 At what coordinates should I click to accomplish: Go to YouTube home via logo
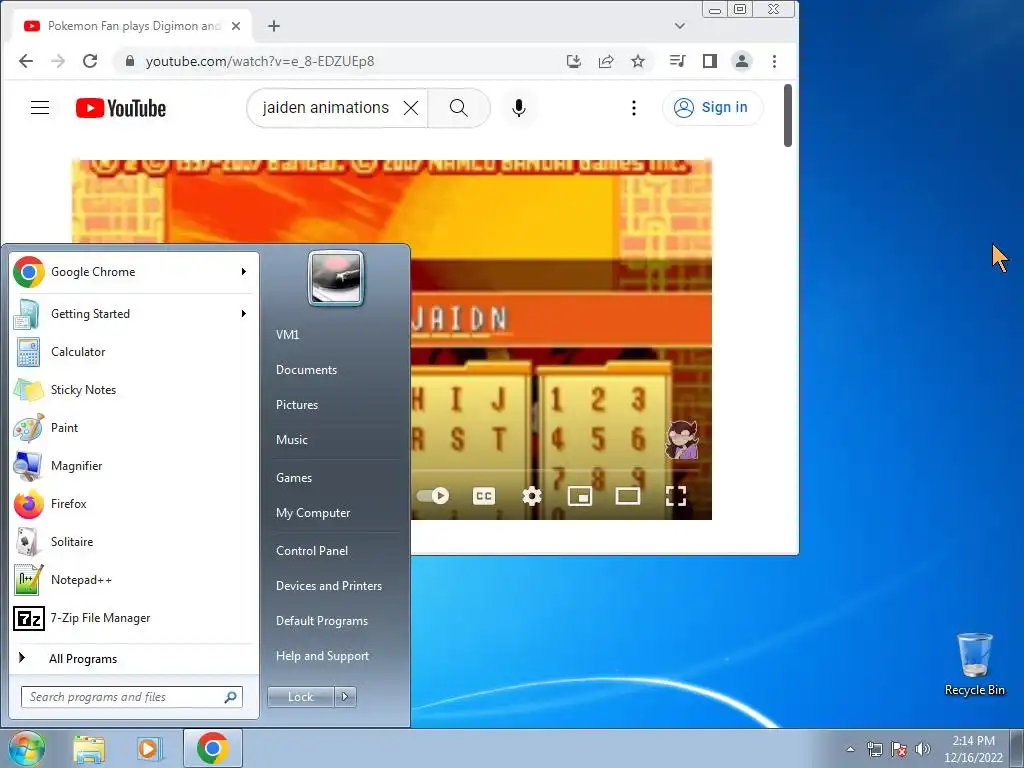coord(121,108)
